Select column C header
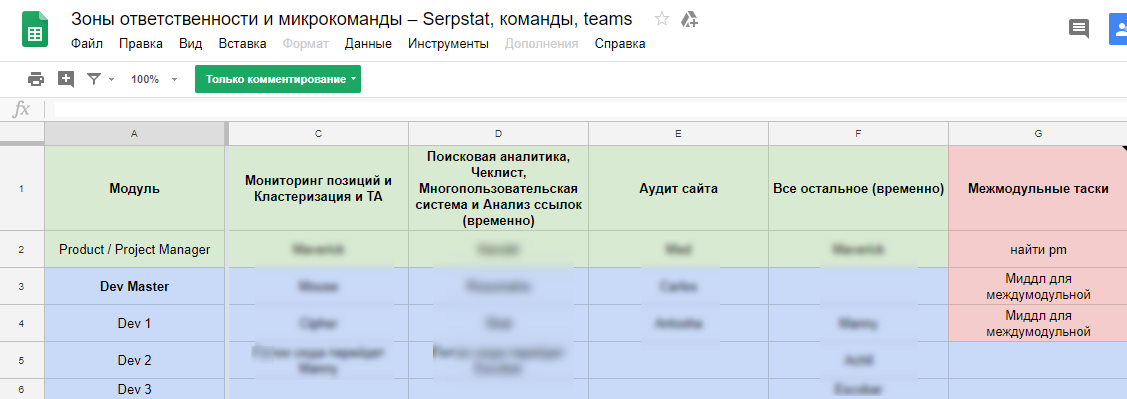Viewport: 1127px width, 399px height. click(x=318, y=133)
